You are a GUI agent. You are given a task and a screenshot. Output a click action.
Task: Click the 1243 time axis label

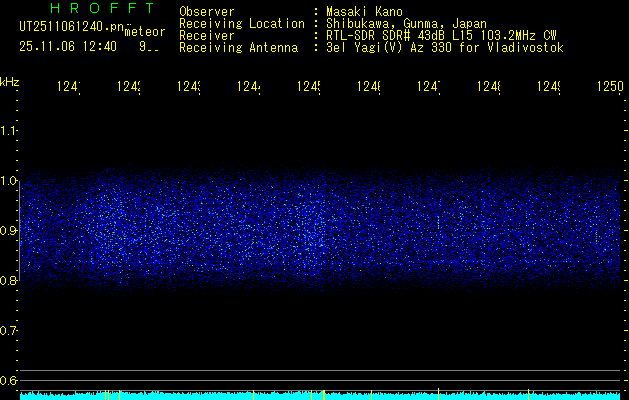click(x=189, y=86)
